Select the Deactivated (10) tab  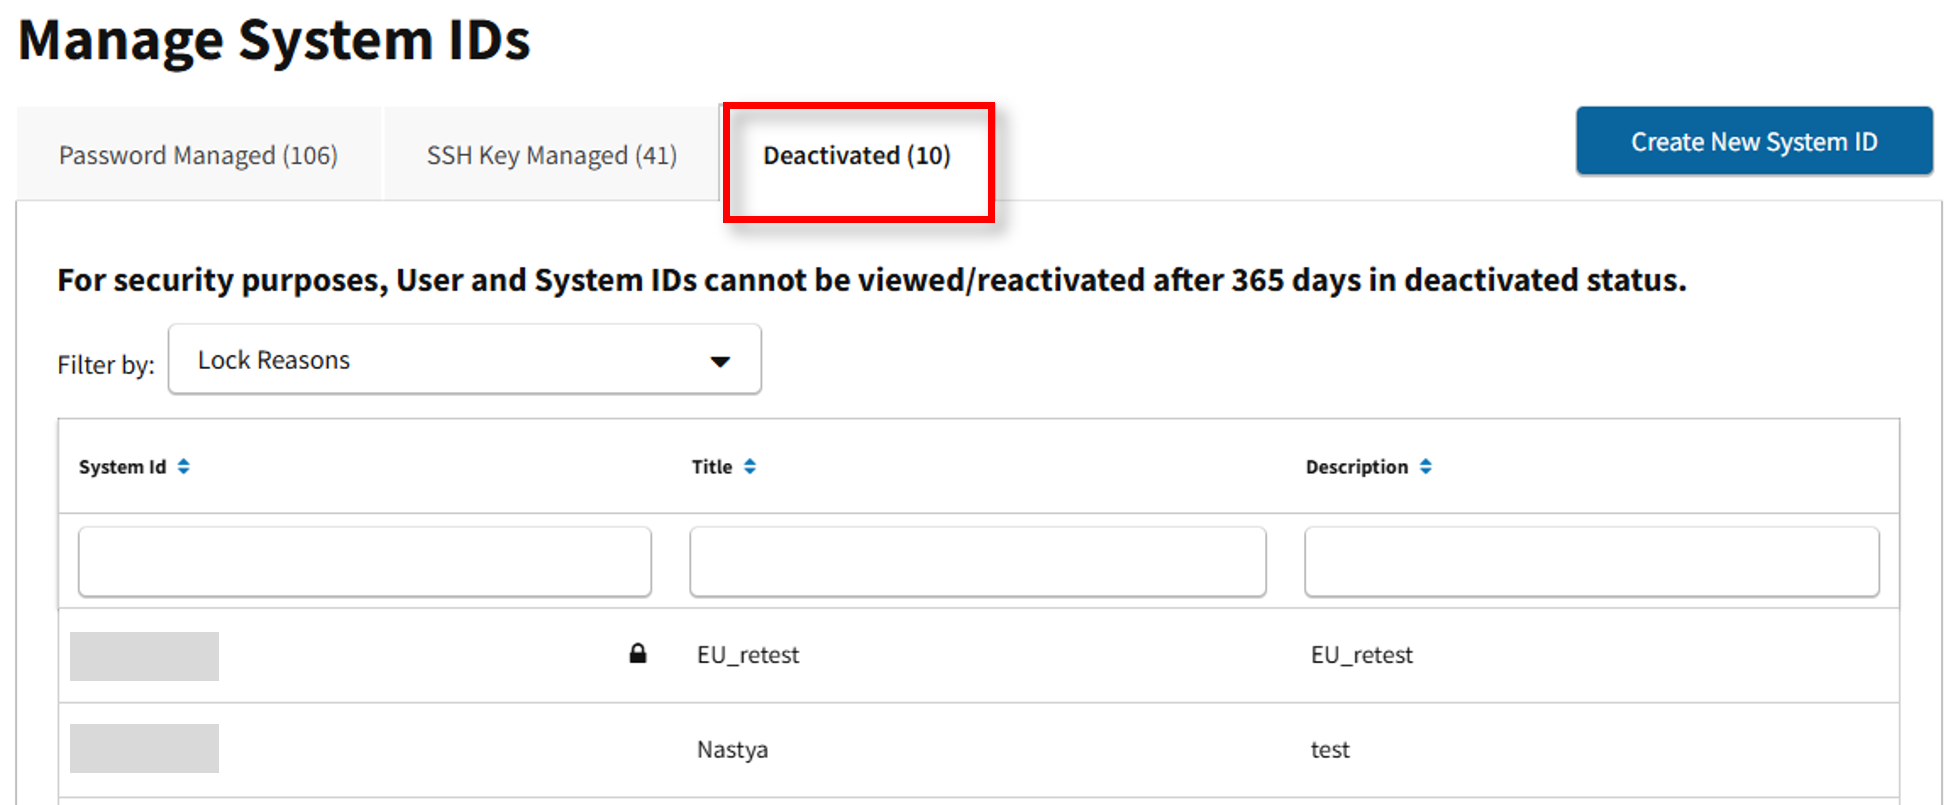click(x=857, y=156)
